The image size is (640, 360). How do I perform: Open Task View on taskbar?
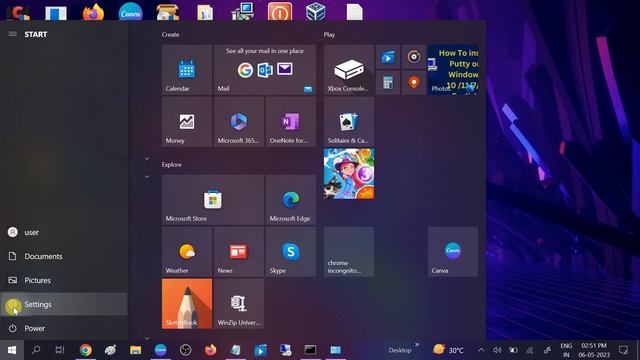[60, 350]
